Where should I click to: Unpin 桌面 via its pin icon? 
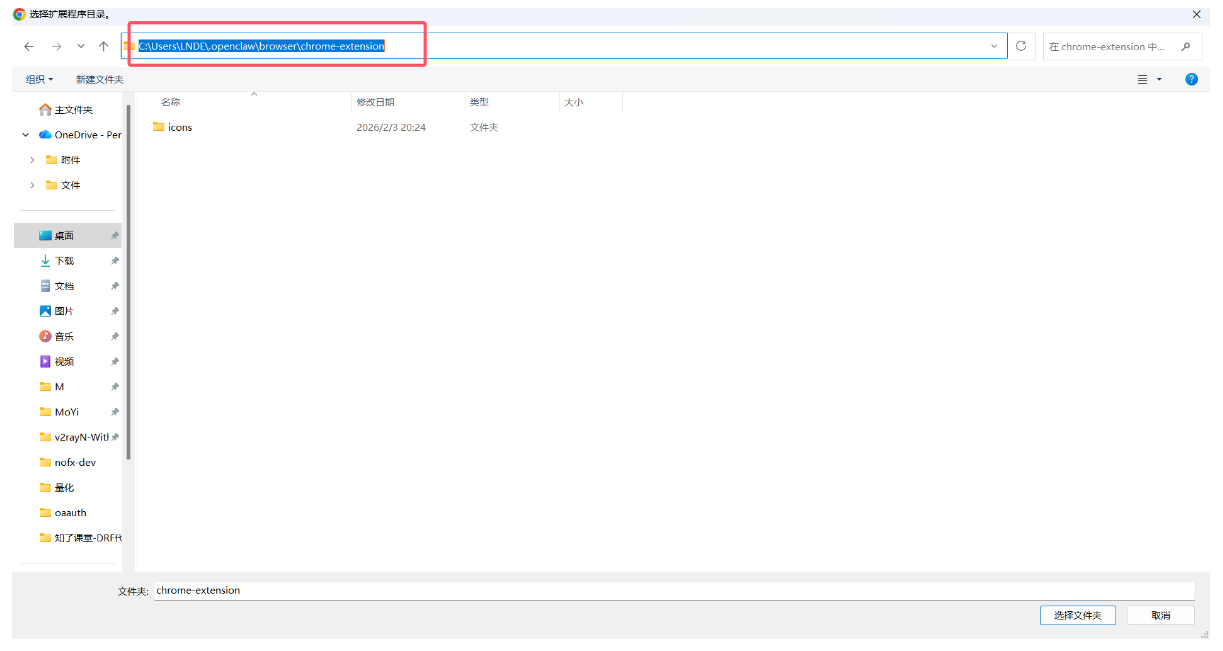click(115, 236)
